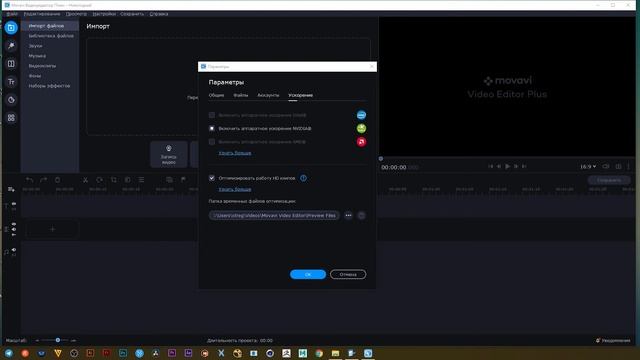
Task: Open the More tools grid icon
Action: click(x=11, y=118)
